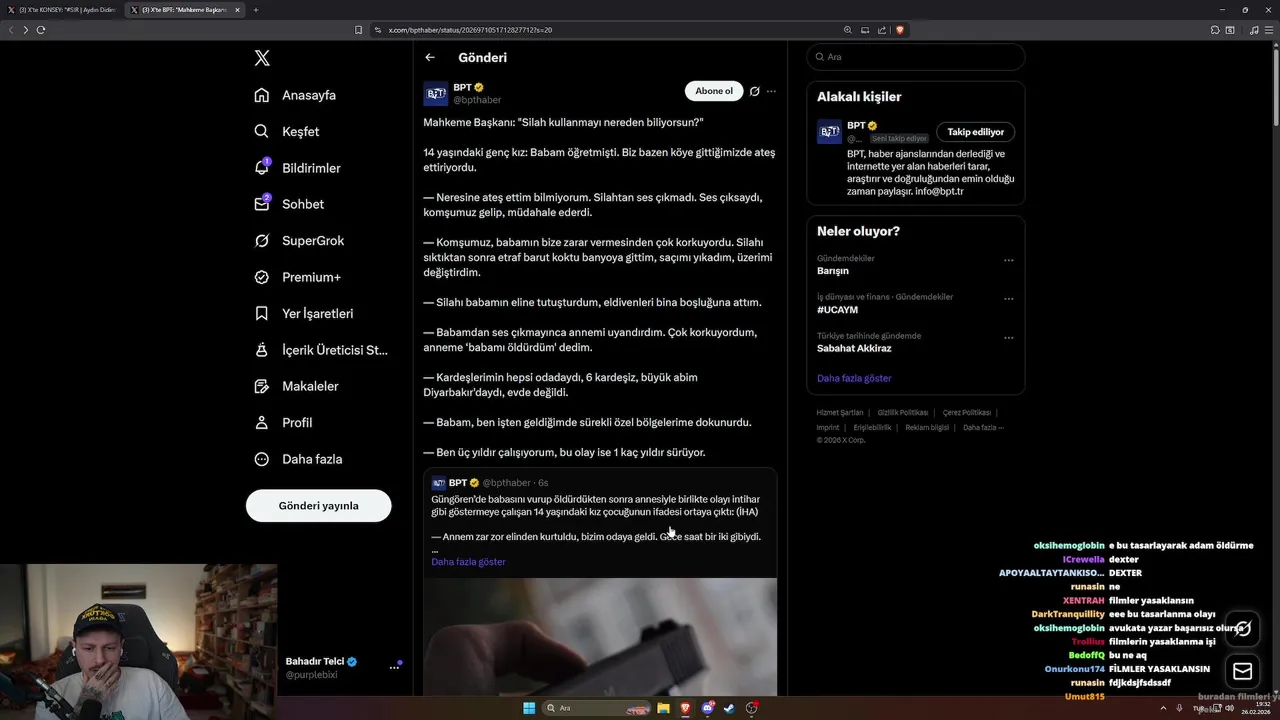Open Erişilebilirlik footer link

point(872,428)
